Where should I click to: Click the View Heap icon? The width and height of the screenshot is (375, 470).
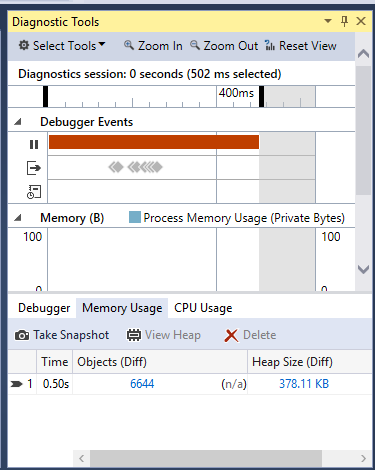(x=134, y=335)
